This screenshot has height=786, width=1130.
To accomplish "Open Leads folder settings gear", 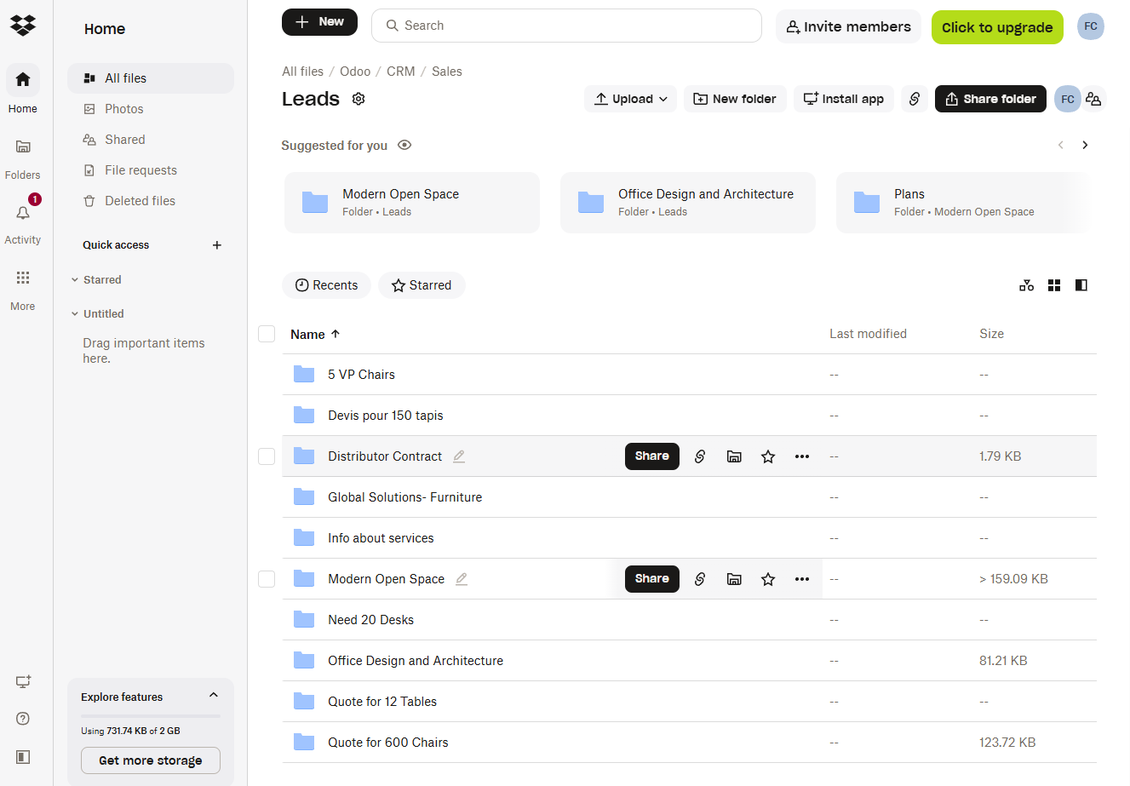I will 358,99.
